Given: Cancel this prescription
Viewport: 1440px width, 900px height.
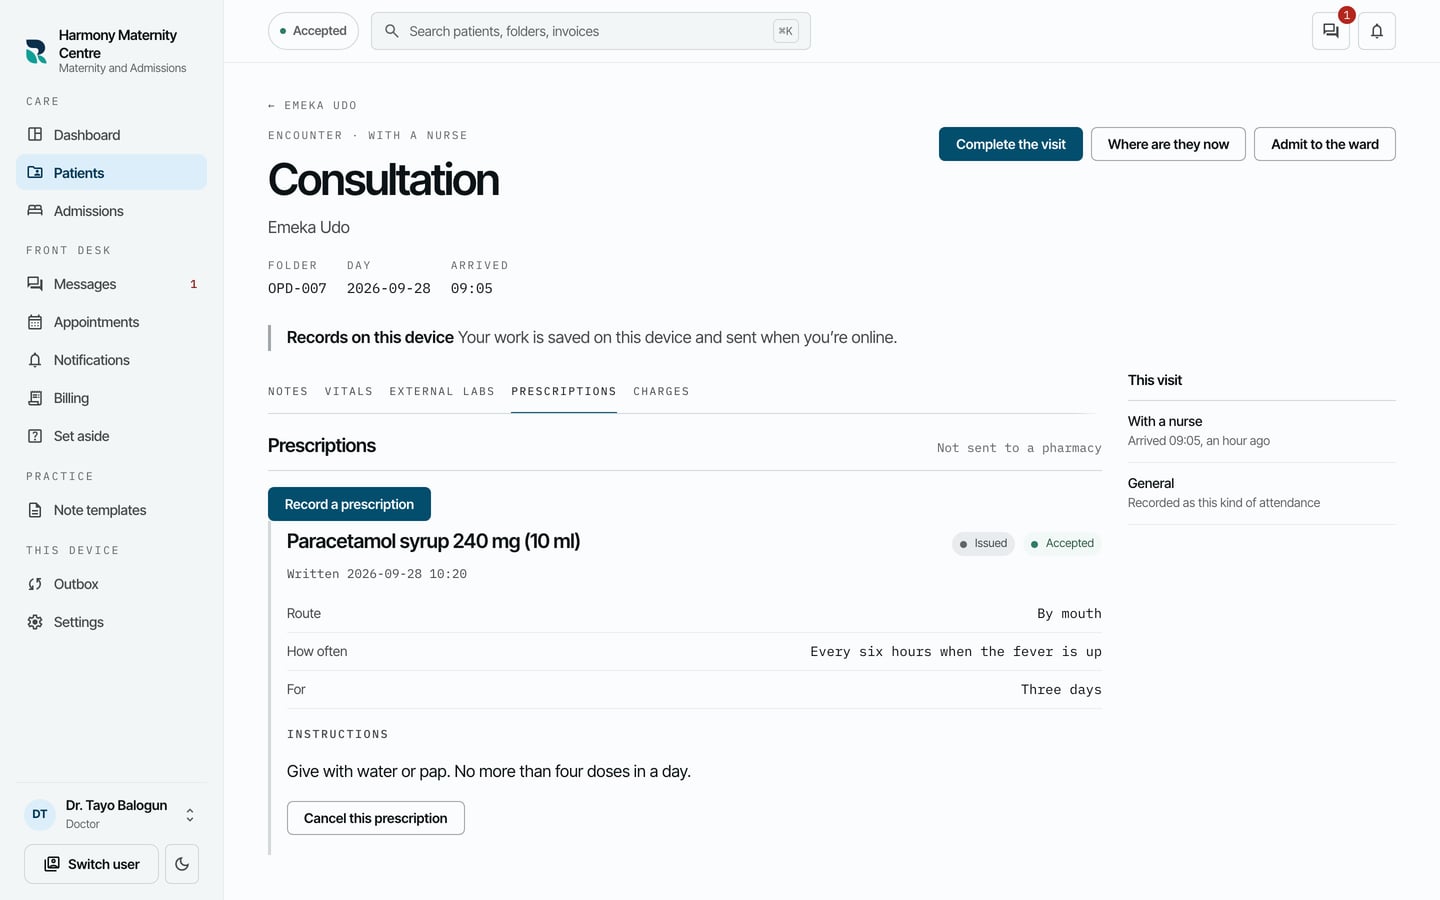Looking at the screenshot, I should pos(376,818).
